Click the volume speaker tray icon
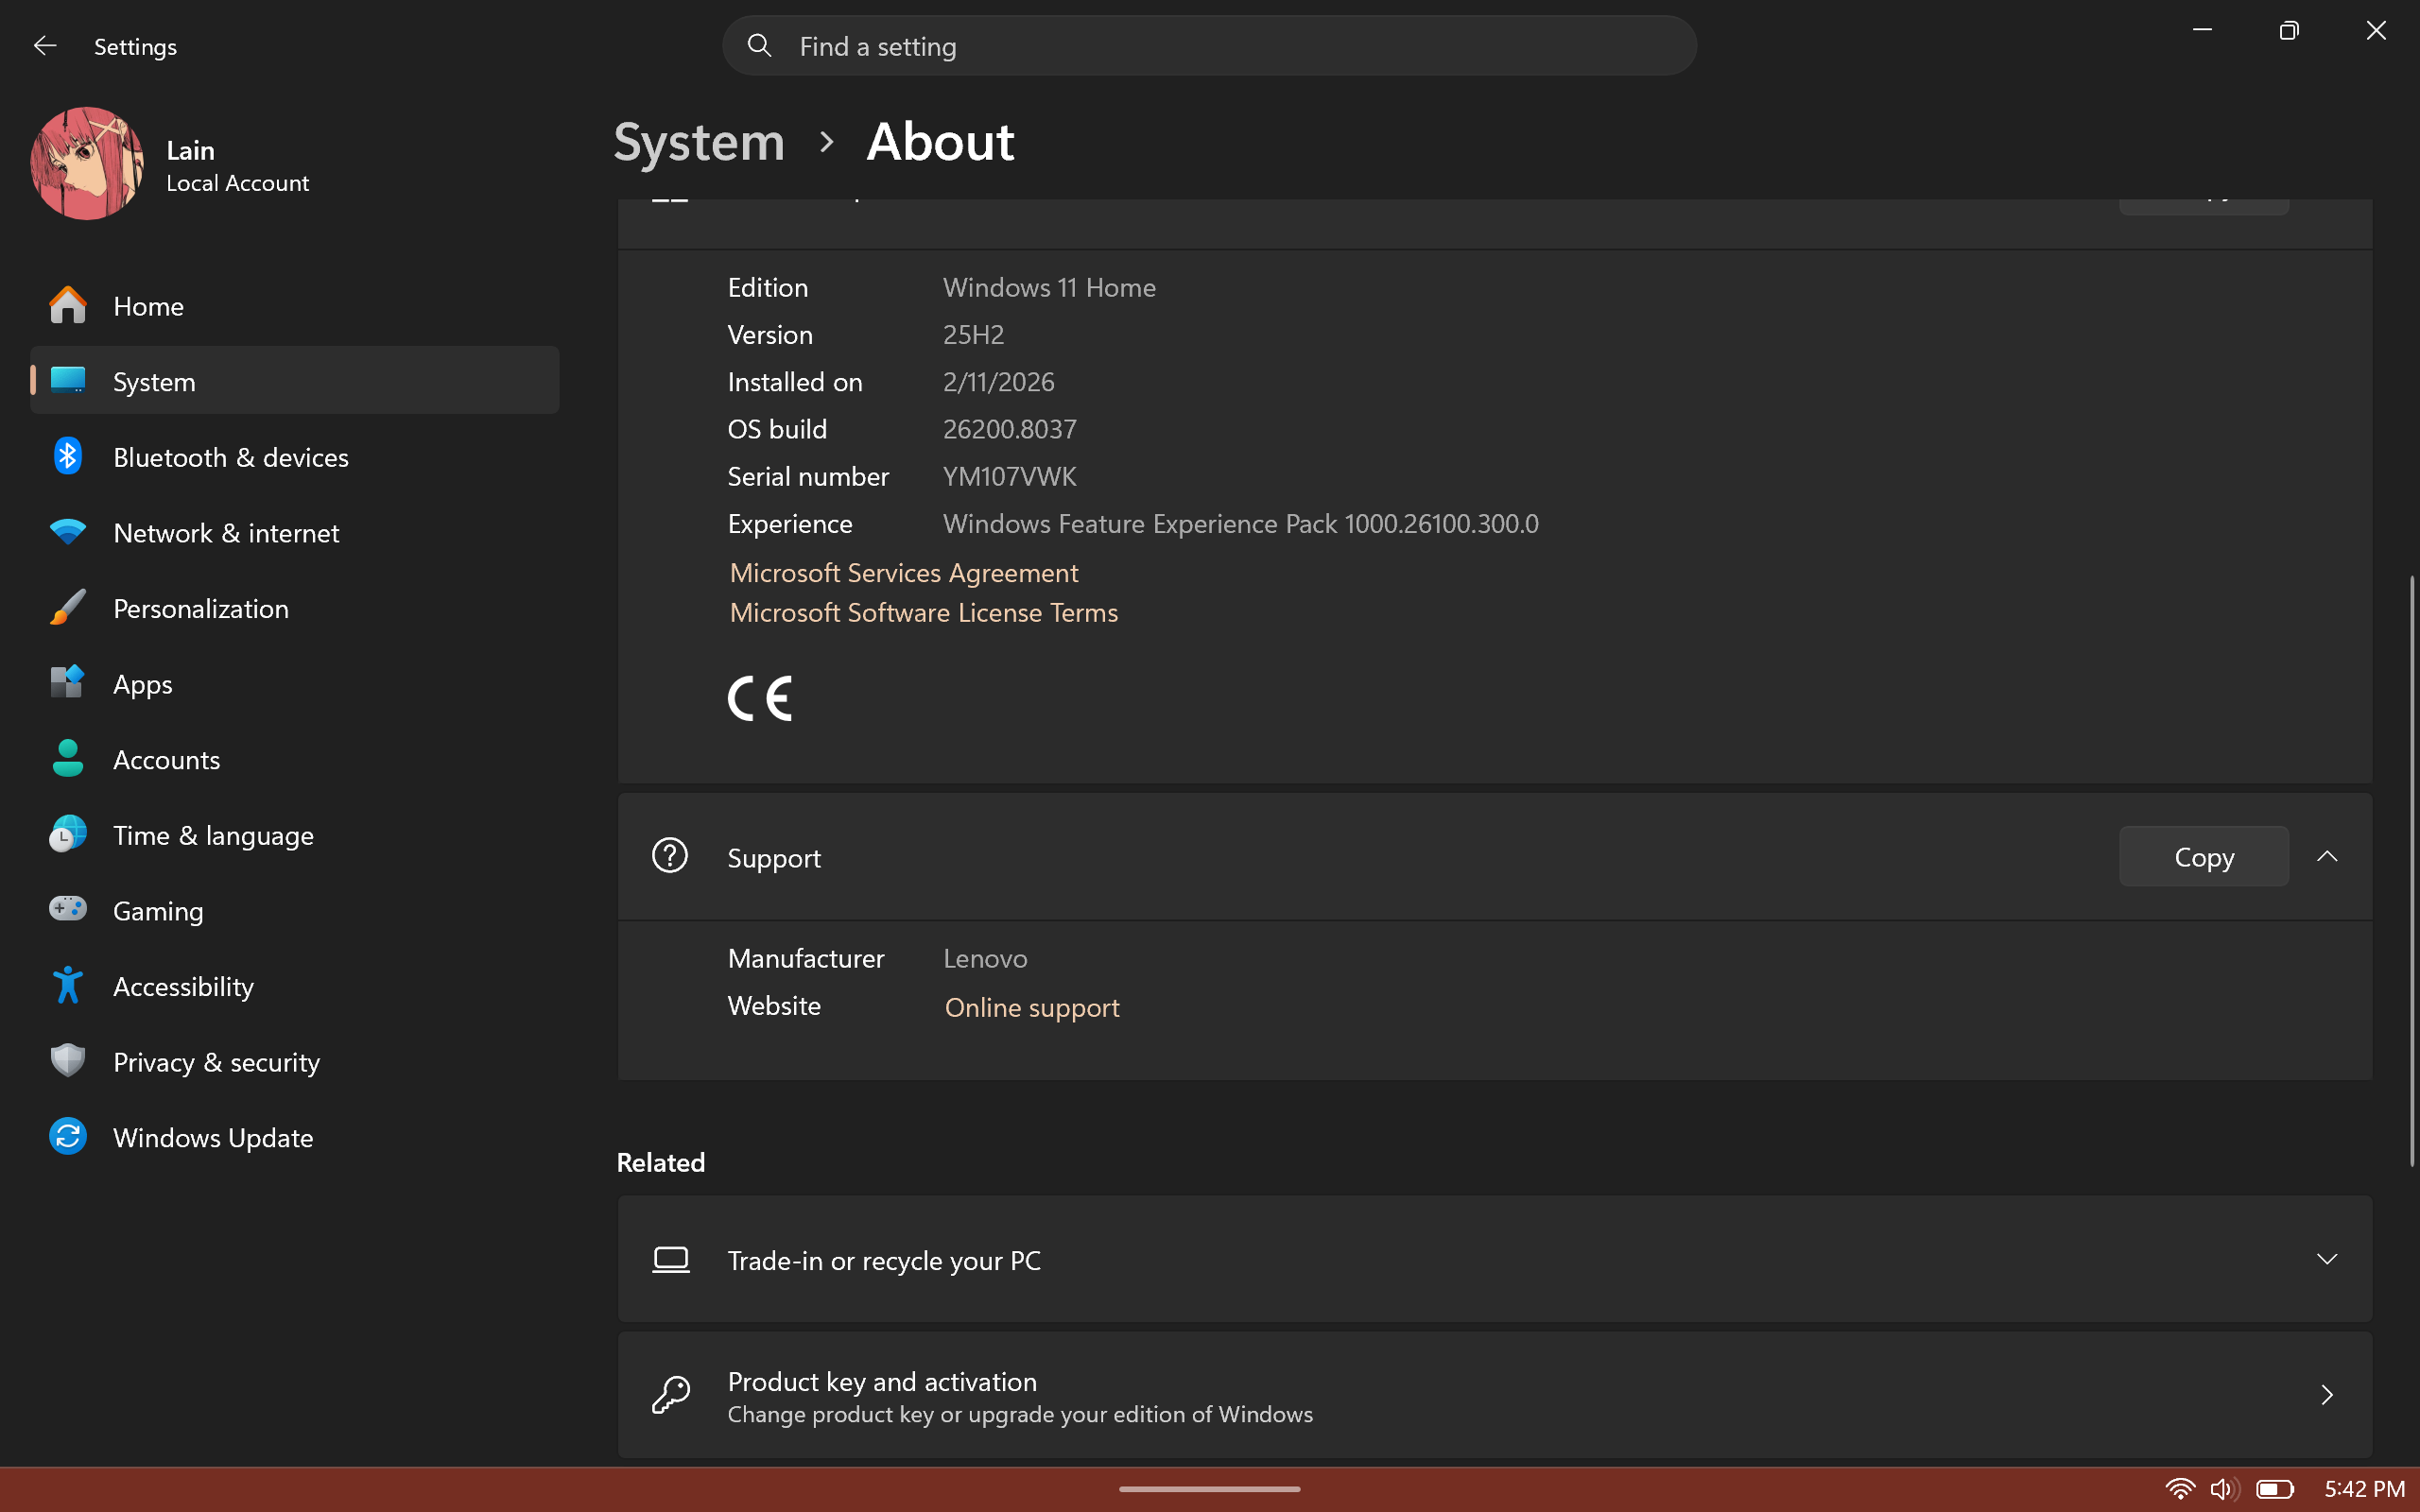The image size is (2420, 1512). pyautogui.click(x=2222, y=1489)
